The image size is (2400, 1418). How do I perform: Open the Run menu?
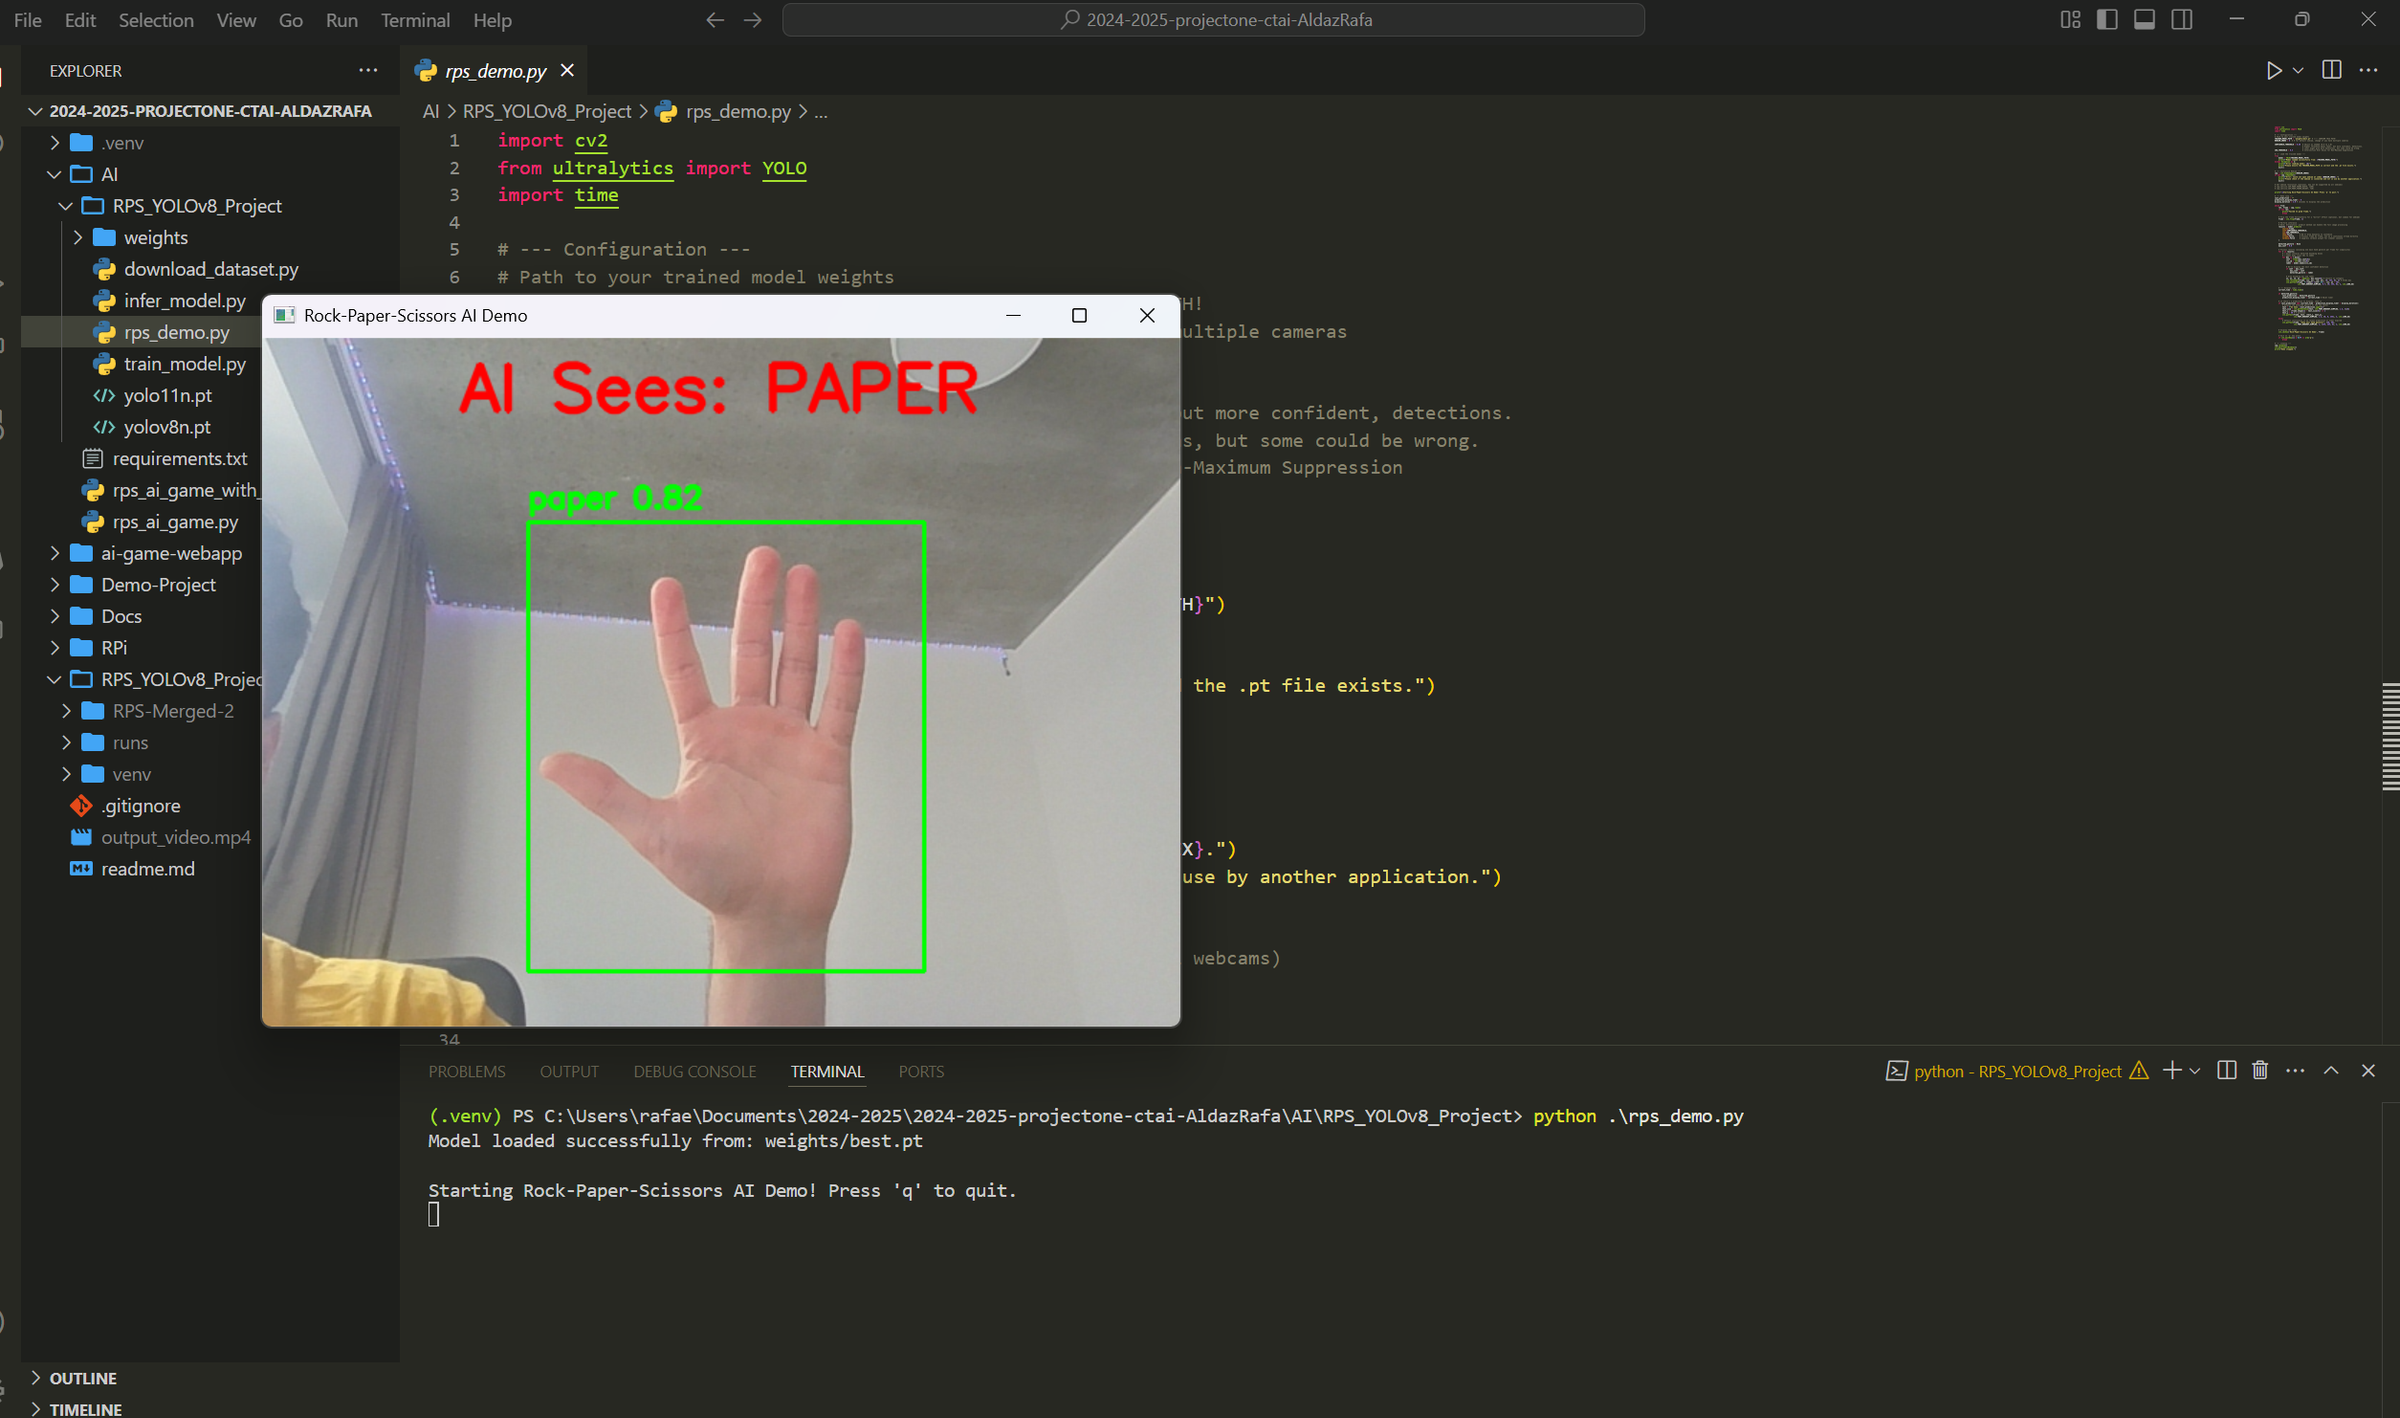[x=342, y=20]
